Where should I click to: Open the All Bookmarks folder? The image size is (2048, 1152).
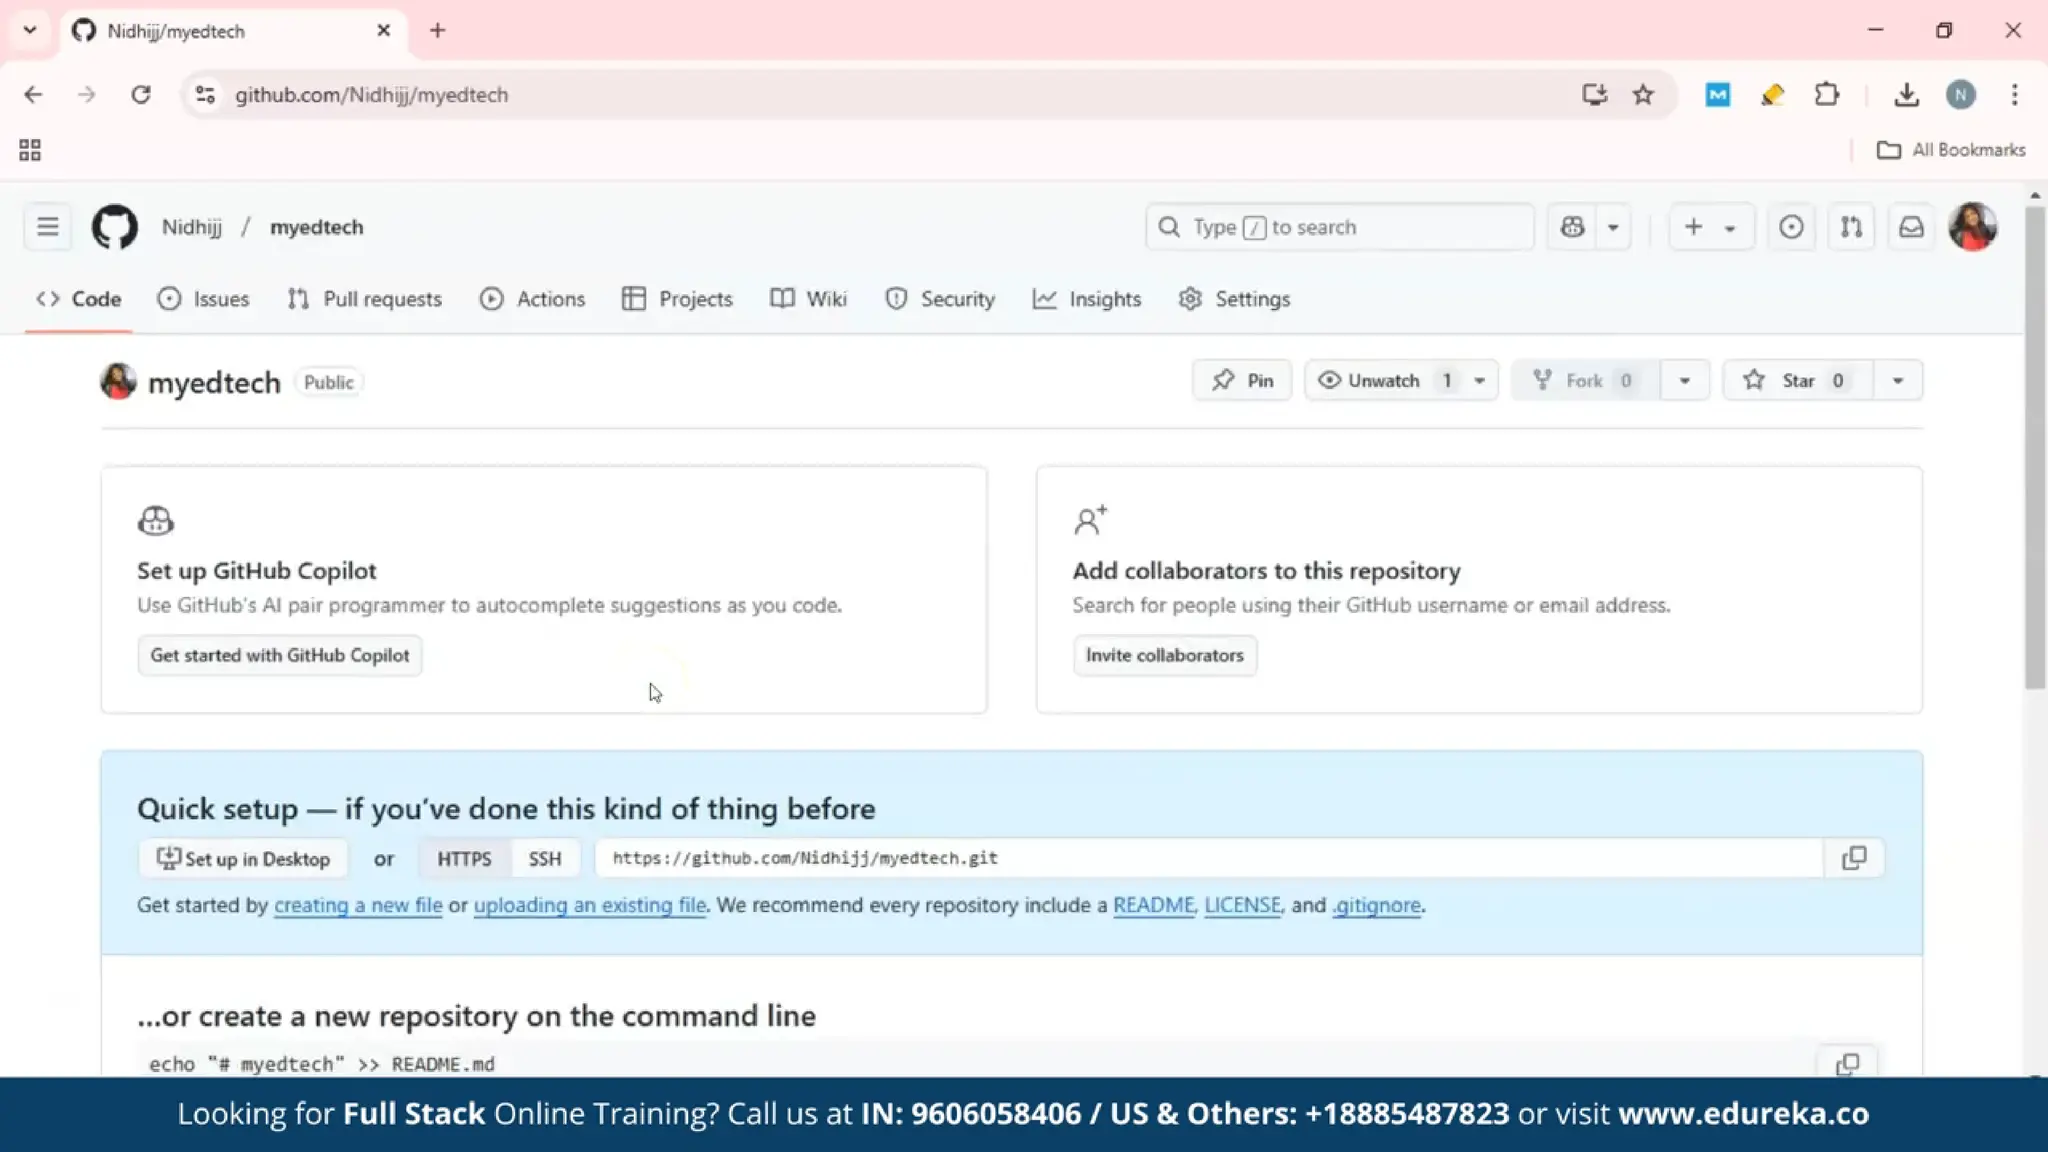(x=1951, y=150)
